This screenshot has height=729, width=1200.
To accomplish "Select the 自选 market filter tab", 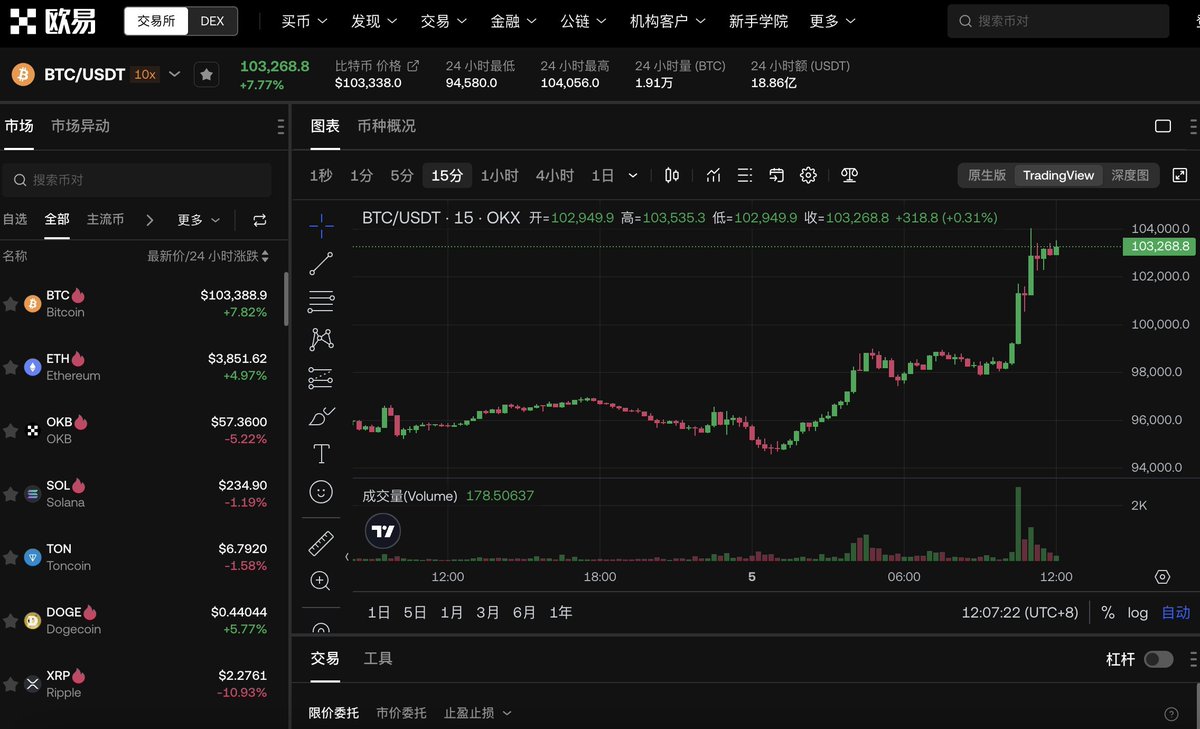I will (15, 219).
